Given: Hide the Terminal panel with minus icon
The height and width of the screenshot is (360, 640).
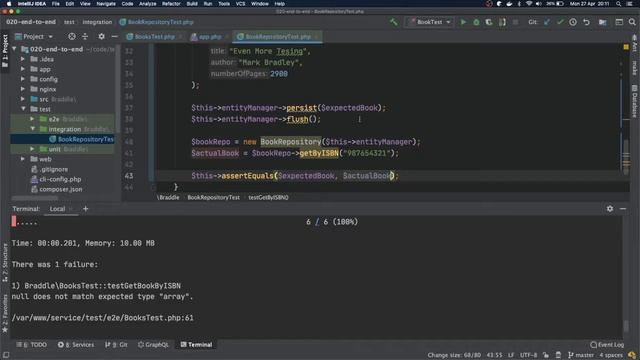Looking at the screenshot, I should [x=623, y=209].
